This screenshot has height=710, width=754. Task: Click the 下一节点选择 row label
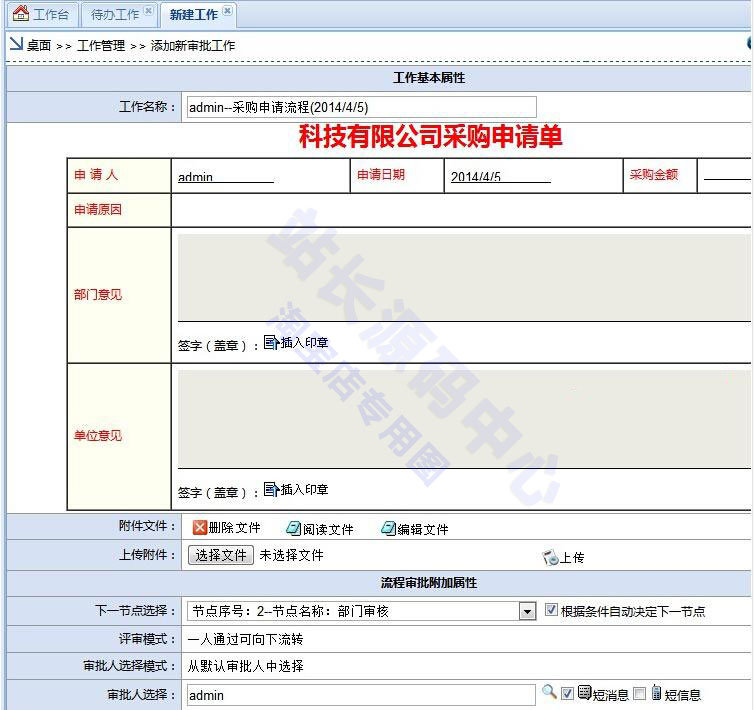[136, 611]
